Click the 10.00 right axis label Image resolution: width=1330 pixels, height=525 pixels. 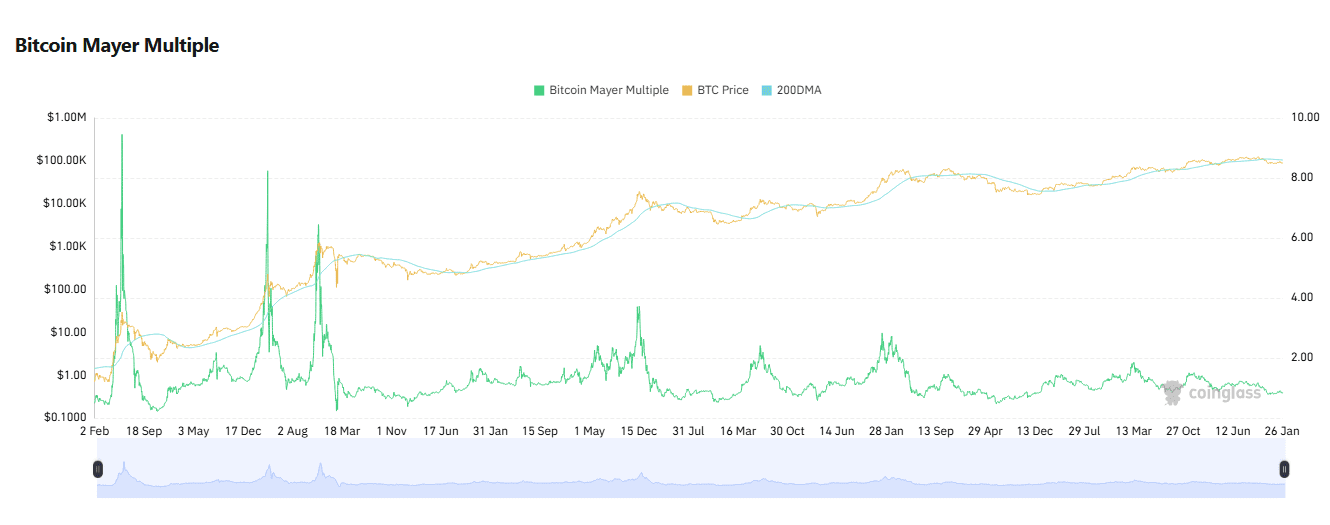pyautogui.click(x=1306, y=118)
